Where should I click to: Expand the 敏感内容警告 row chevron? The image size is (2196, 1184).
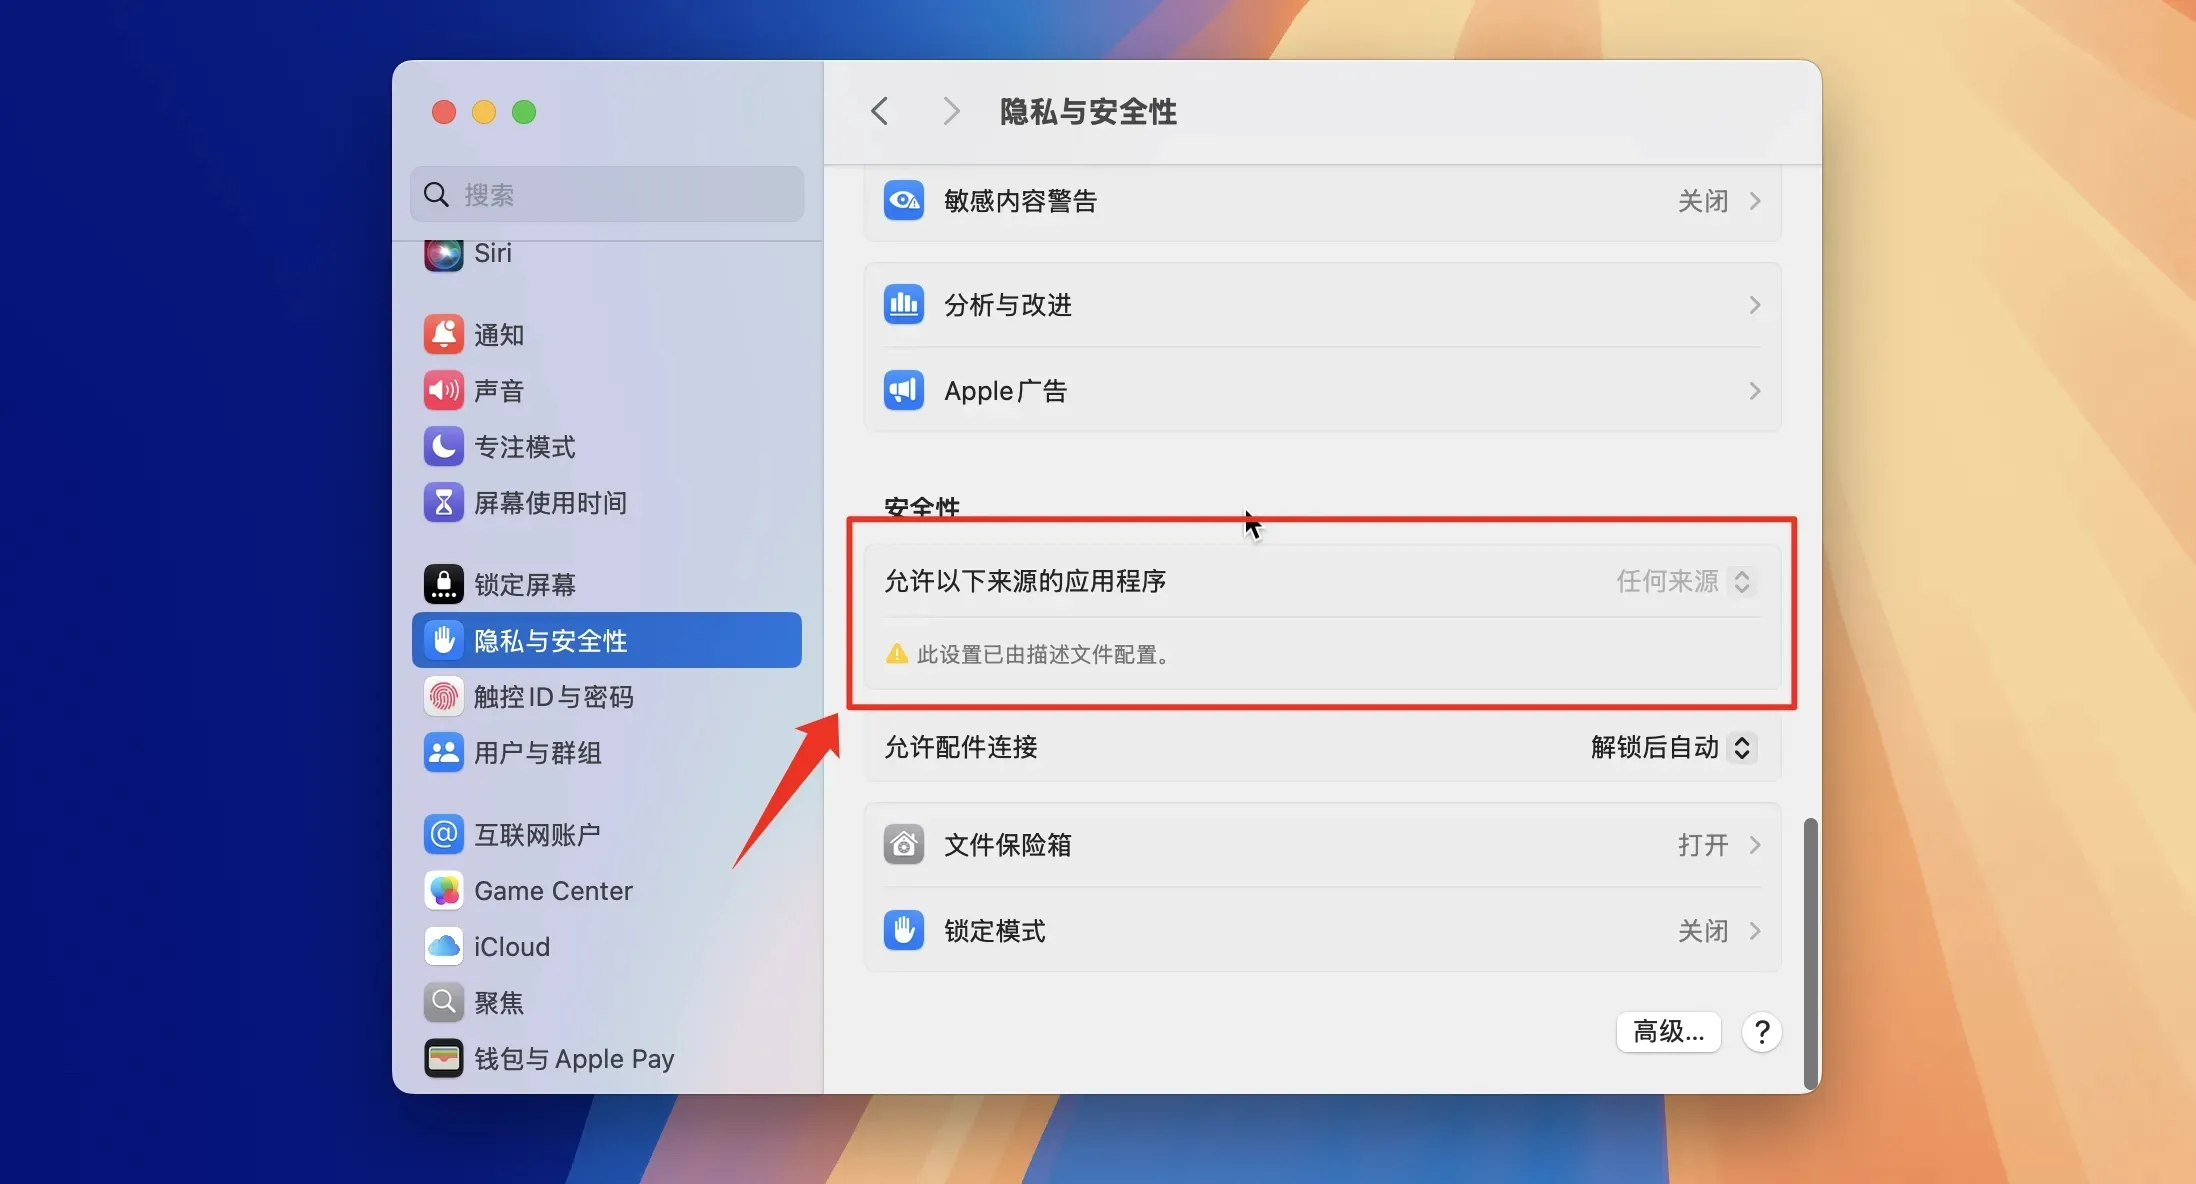tap(1754, 201)
